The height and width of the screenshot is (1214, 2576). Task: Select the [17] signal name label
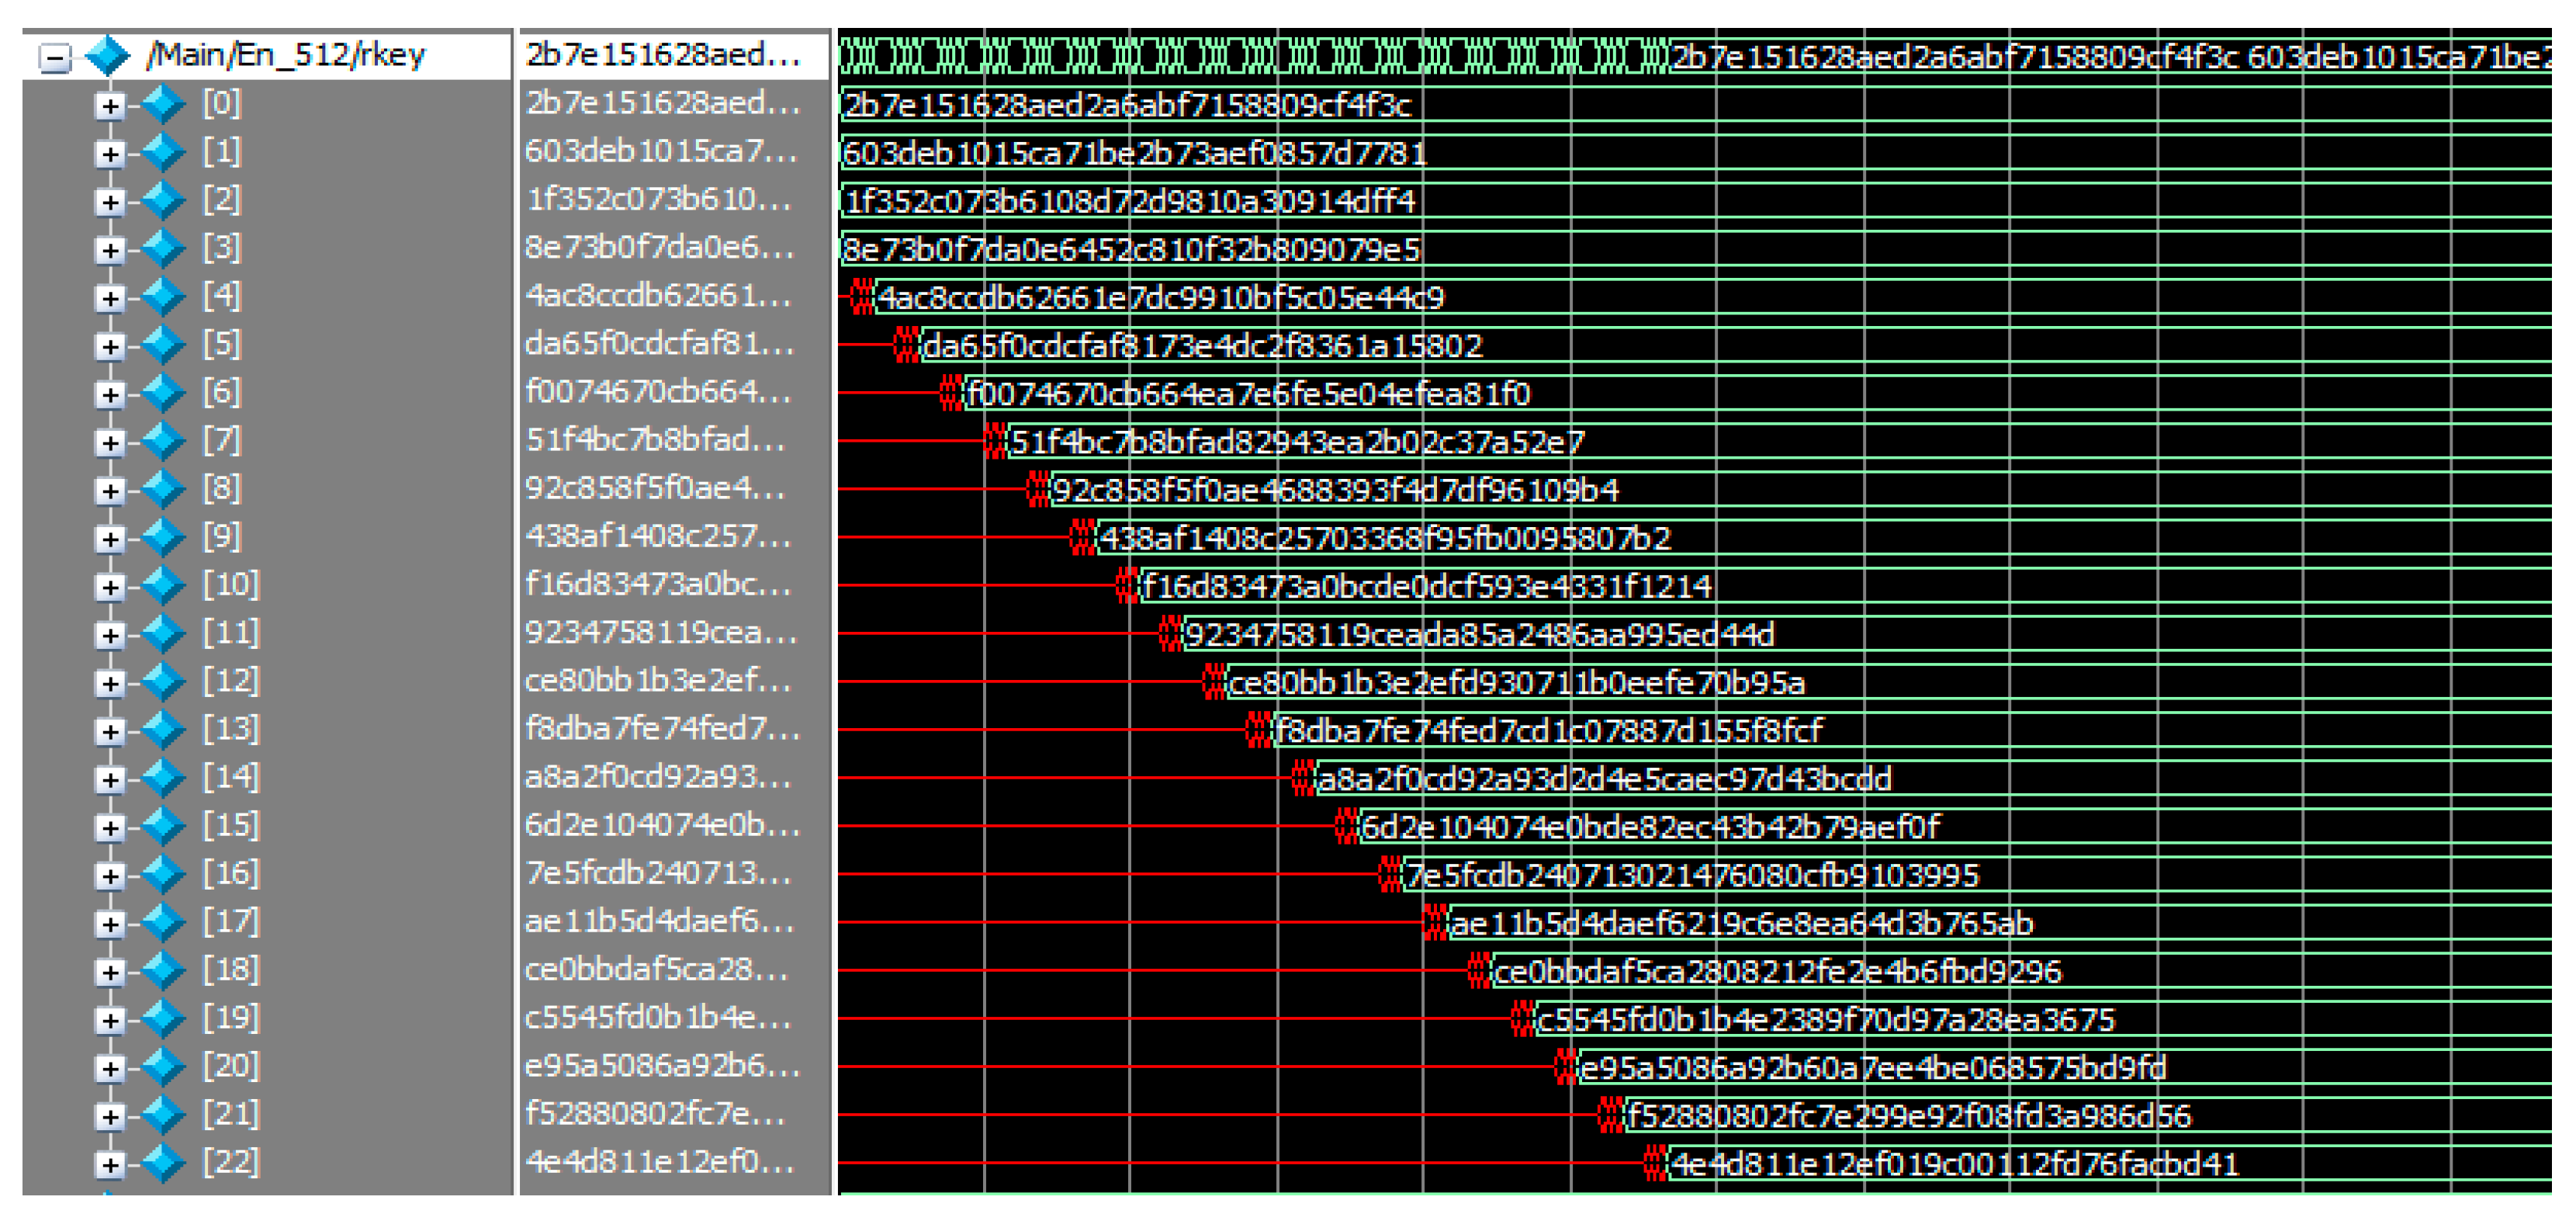230,922
